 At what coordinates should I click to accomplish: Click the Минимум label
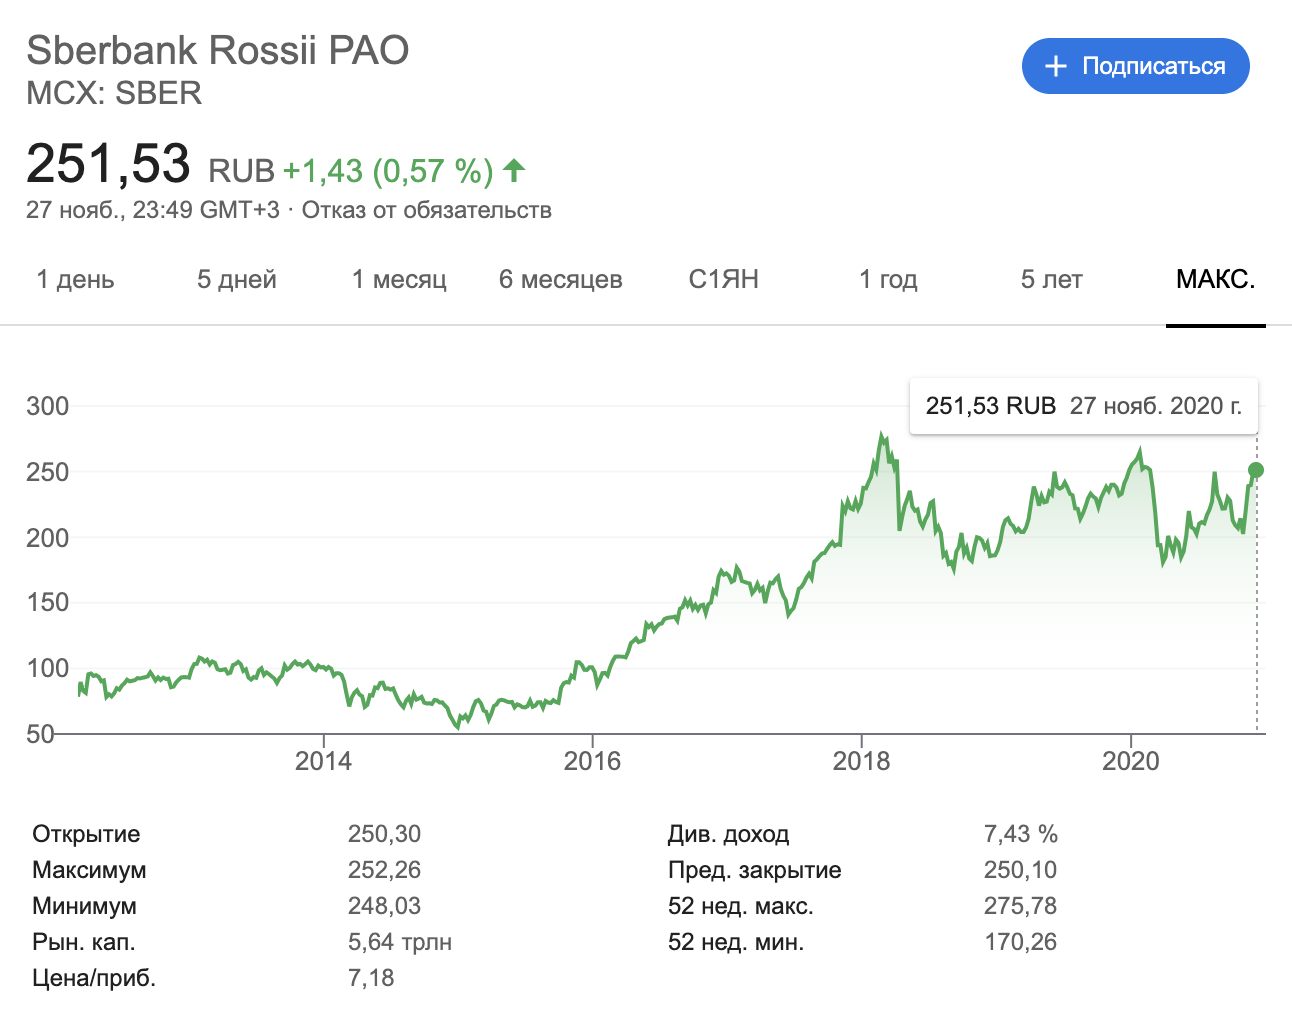84,906
